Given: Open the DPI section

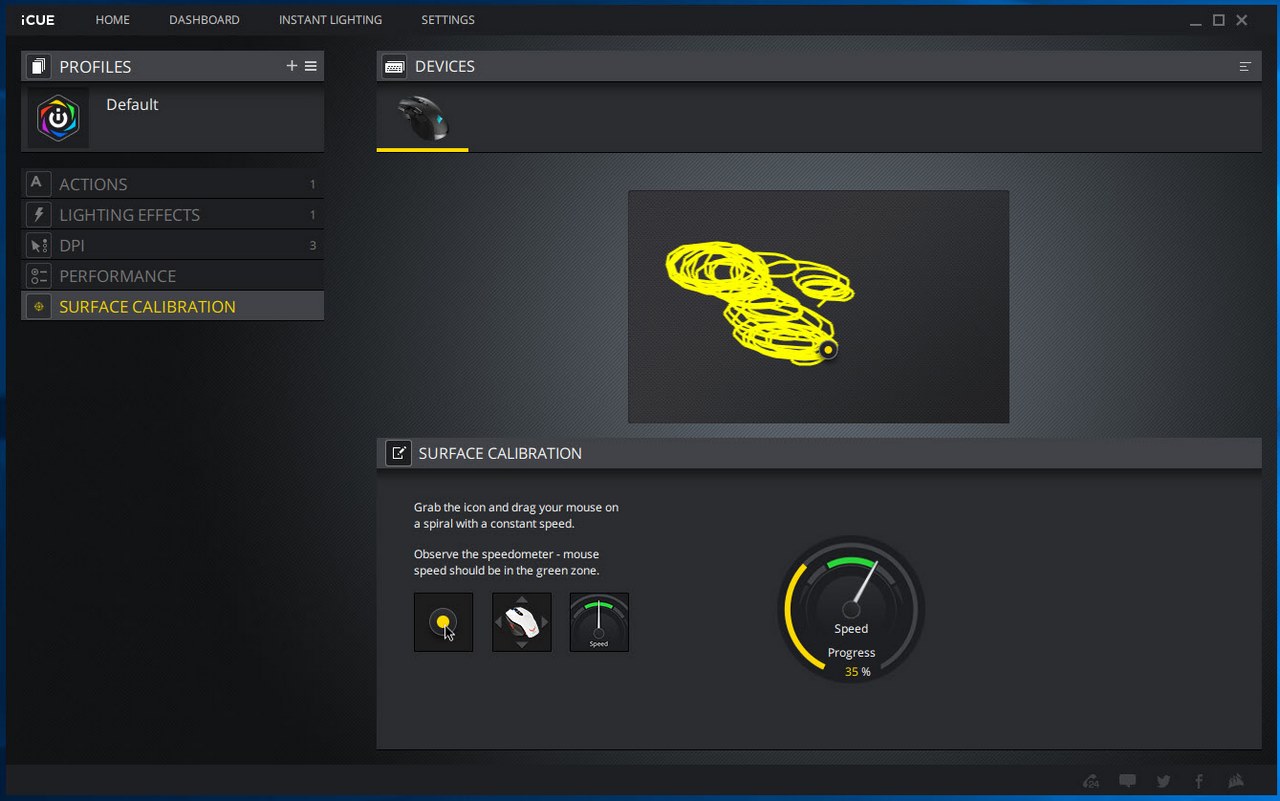Looking at the screenshot, I should tap(172, 245).
